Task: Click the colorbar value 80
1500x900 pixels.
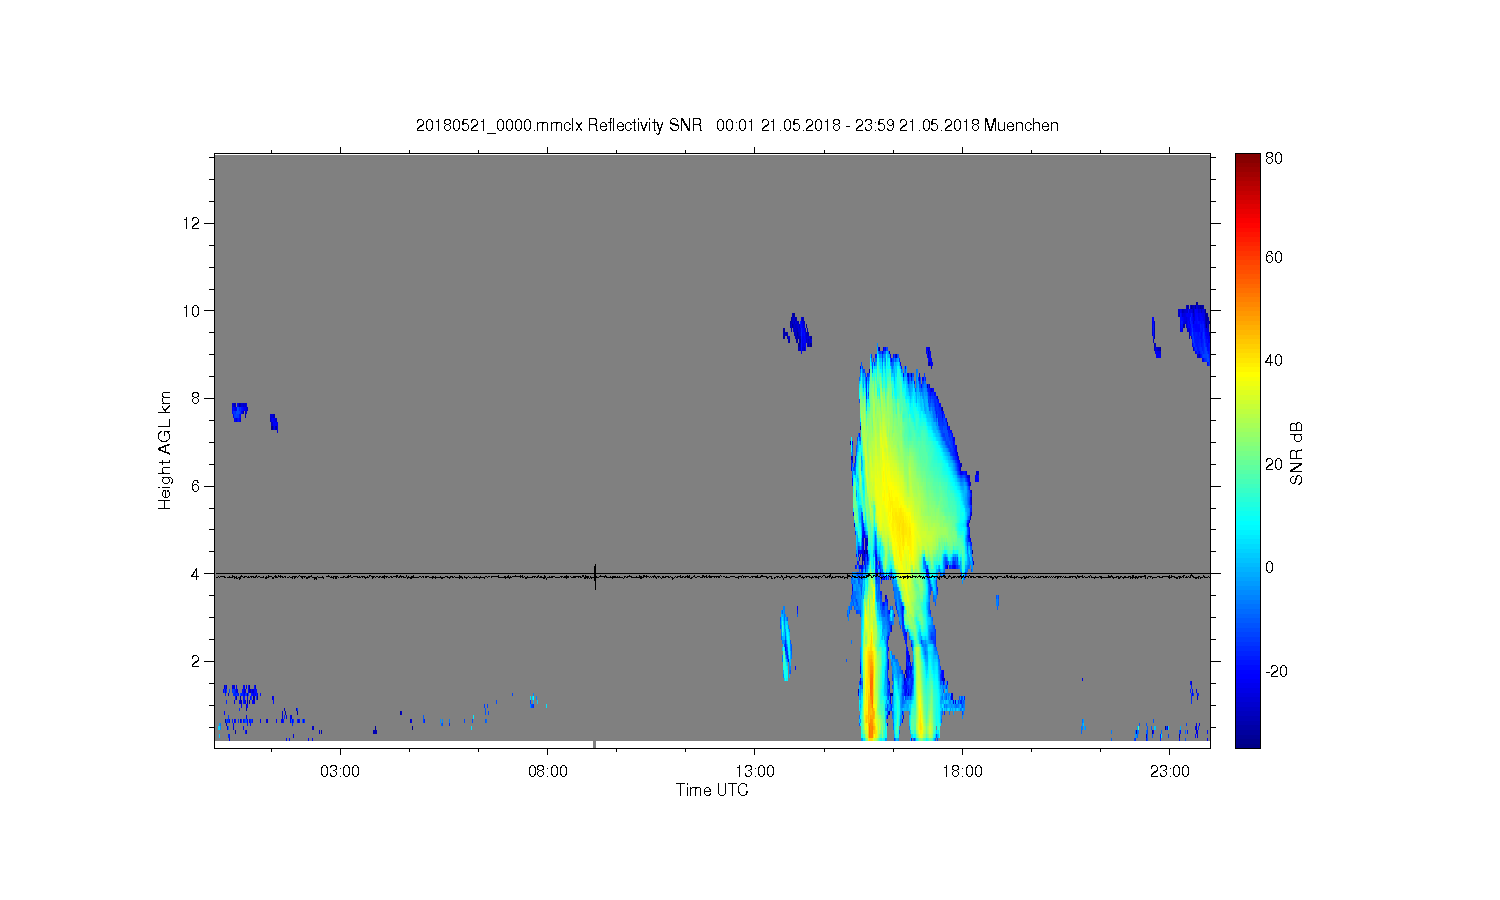Action: 1274,158
